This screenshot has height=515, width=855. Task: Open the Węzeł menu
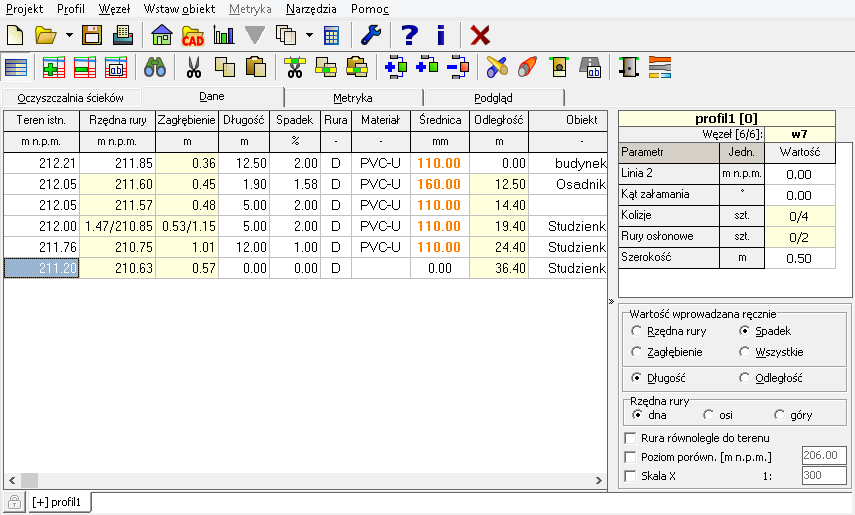click(x=115, y=9)
